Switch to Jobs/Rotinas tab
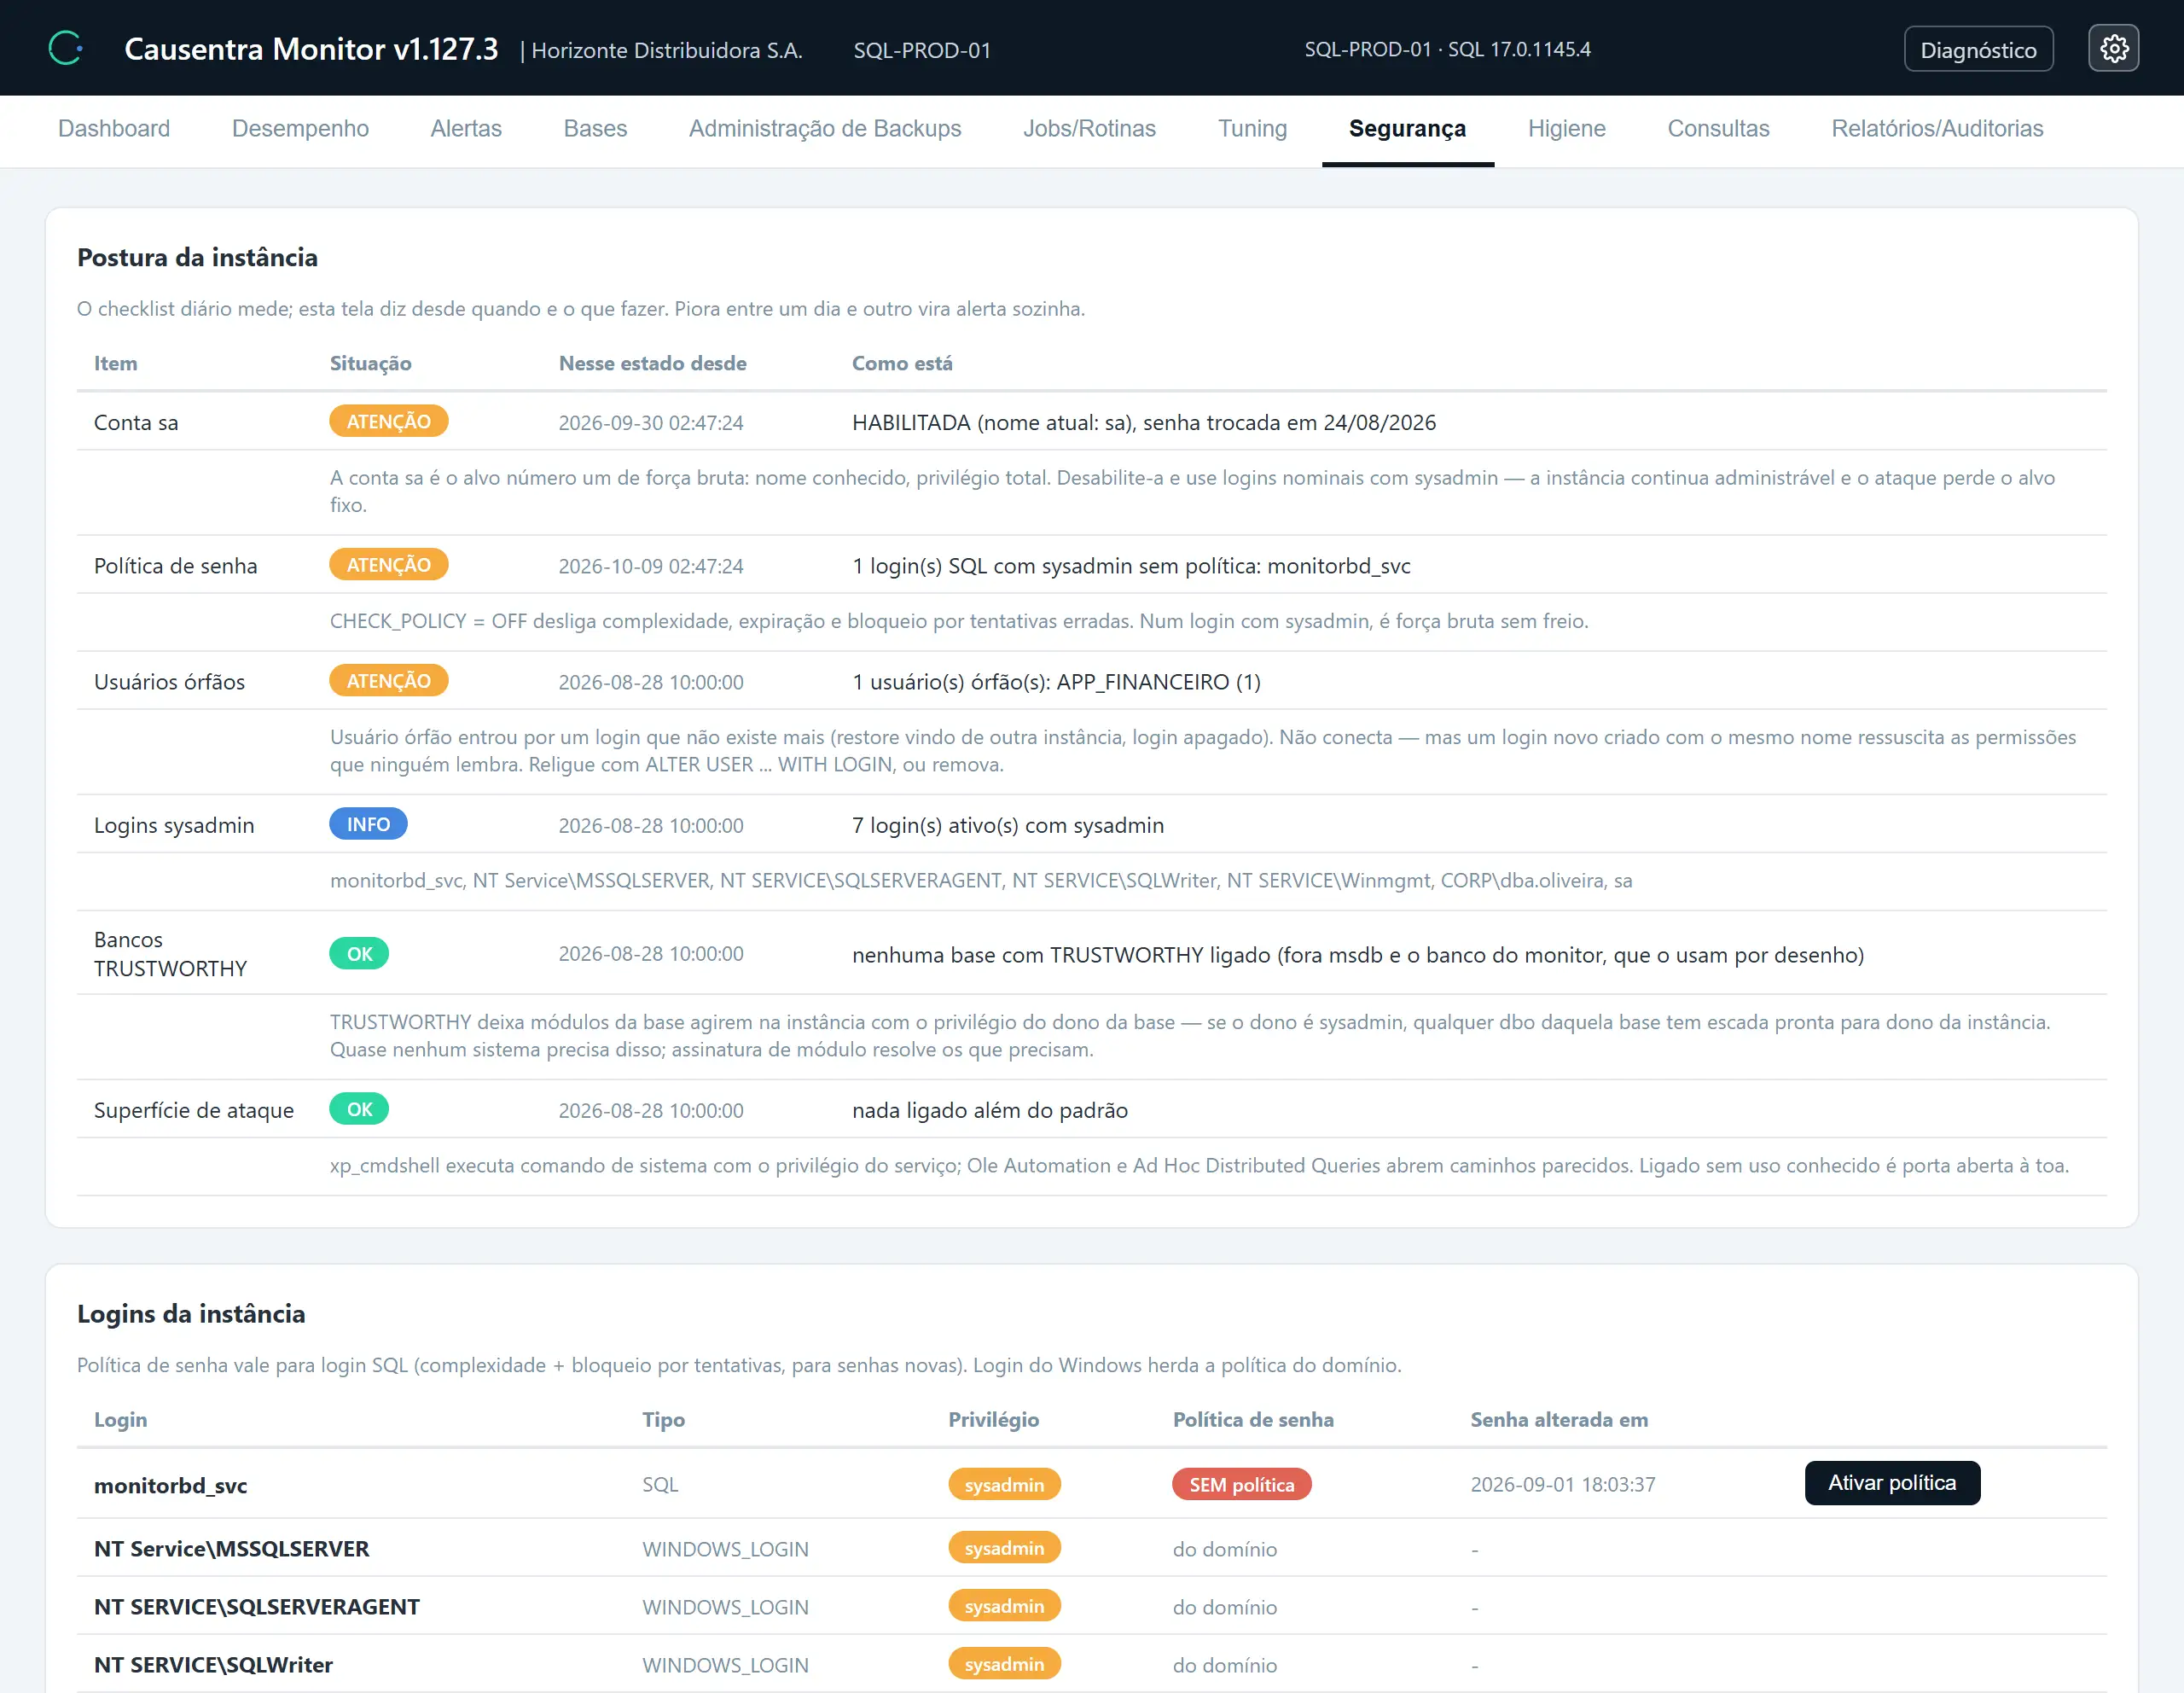2184x1693 pixels. (1089, 128)
